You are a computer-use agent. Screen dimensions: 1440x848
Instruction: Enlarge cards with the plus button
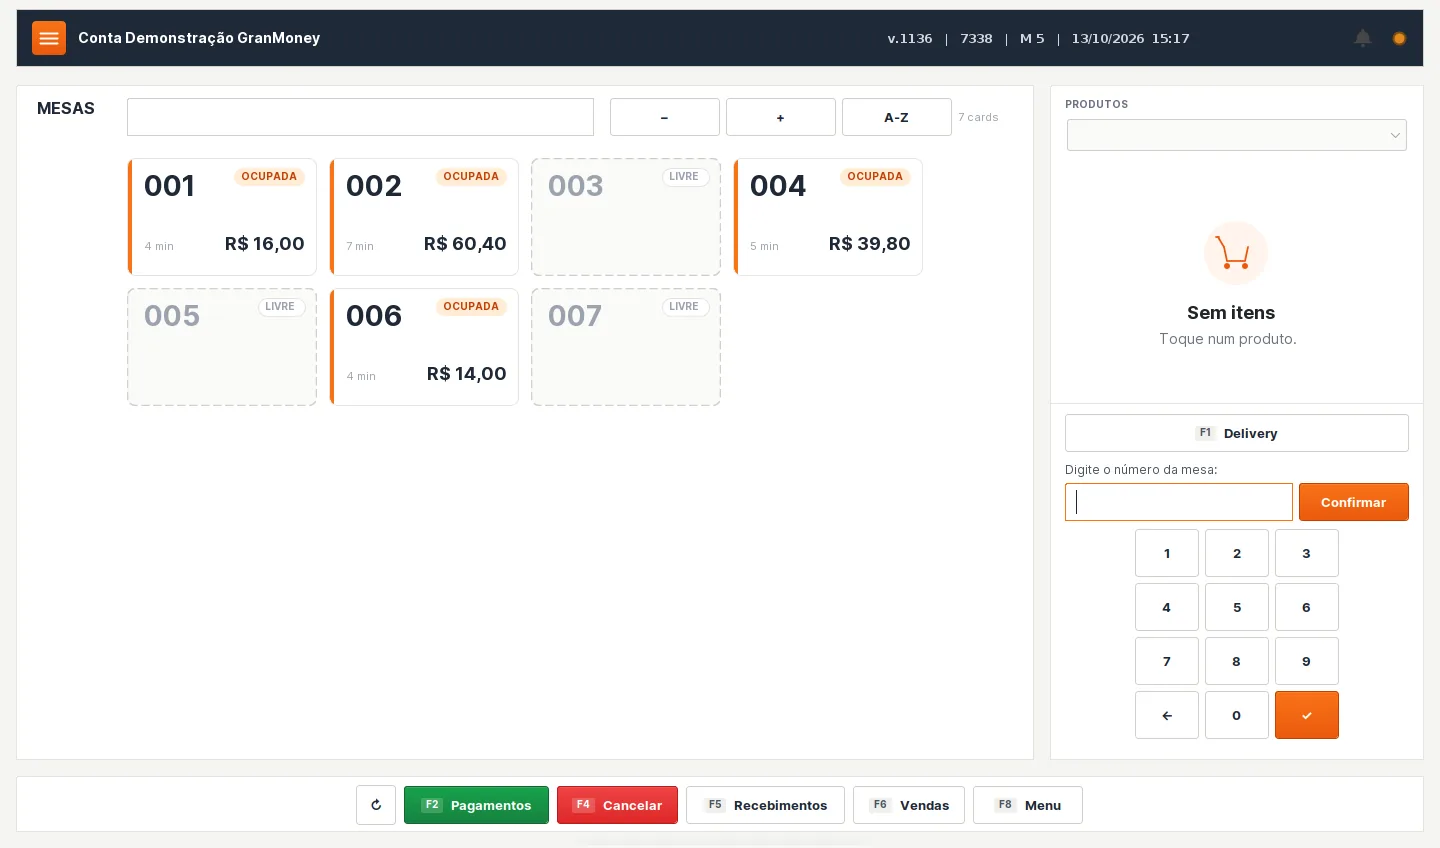(781, 117)
